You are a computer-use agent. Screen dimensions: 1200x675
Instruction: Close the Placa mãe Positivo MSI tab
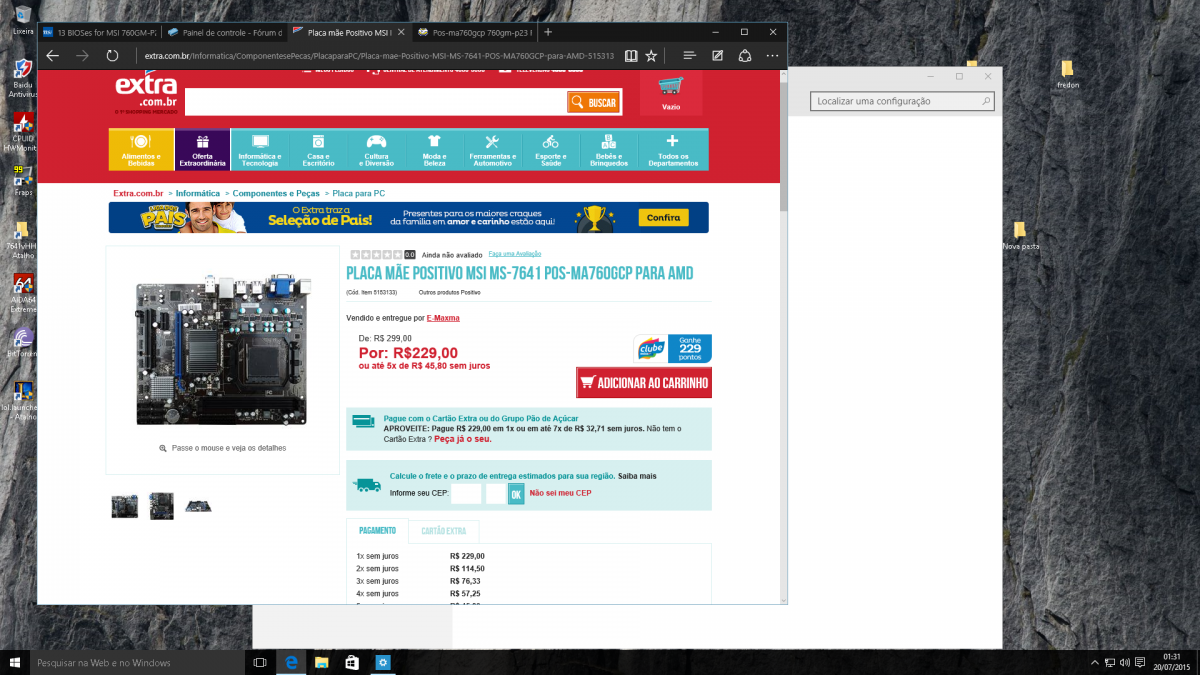point(402,32)
